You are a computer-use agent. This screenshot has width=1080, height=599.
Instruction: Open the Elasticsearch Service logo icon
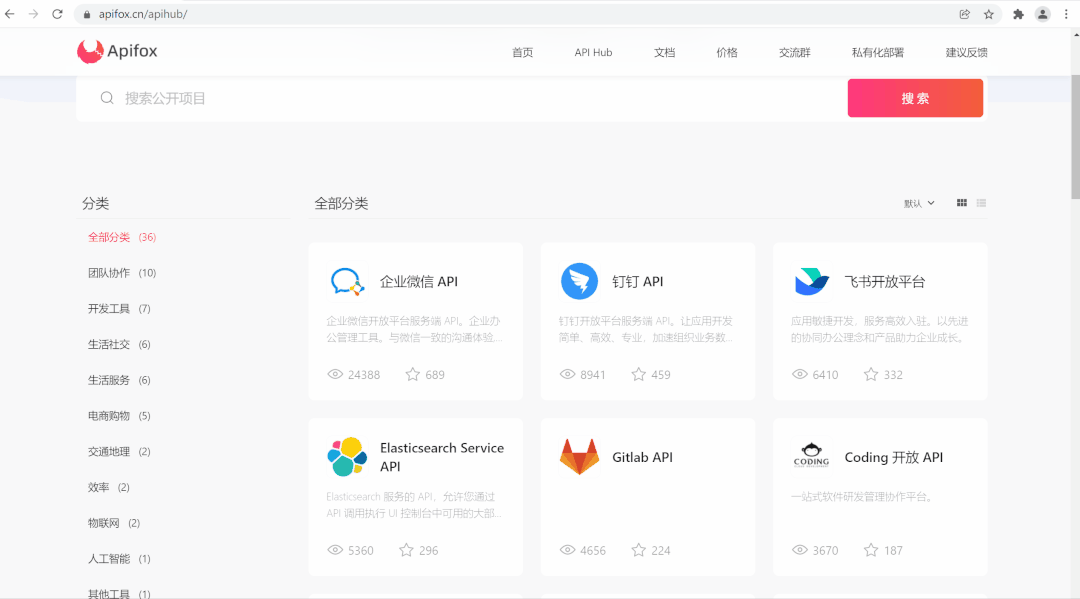pos(347,456)
